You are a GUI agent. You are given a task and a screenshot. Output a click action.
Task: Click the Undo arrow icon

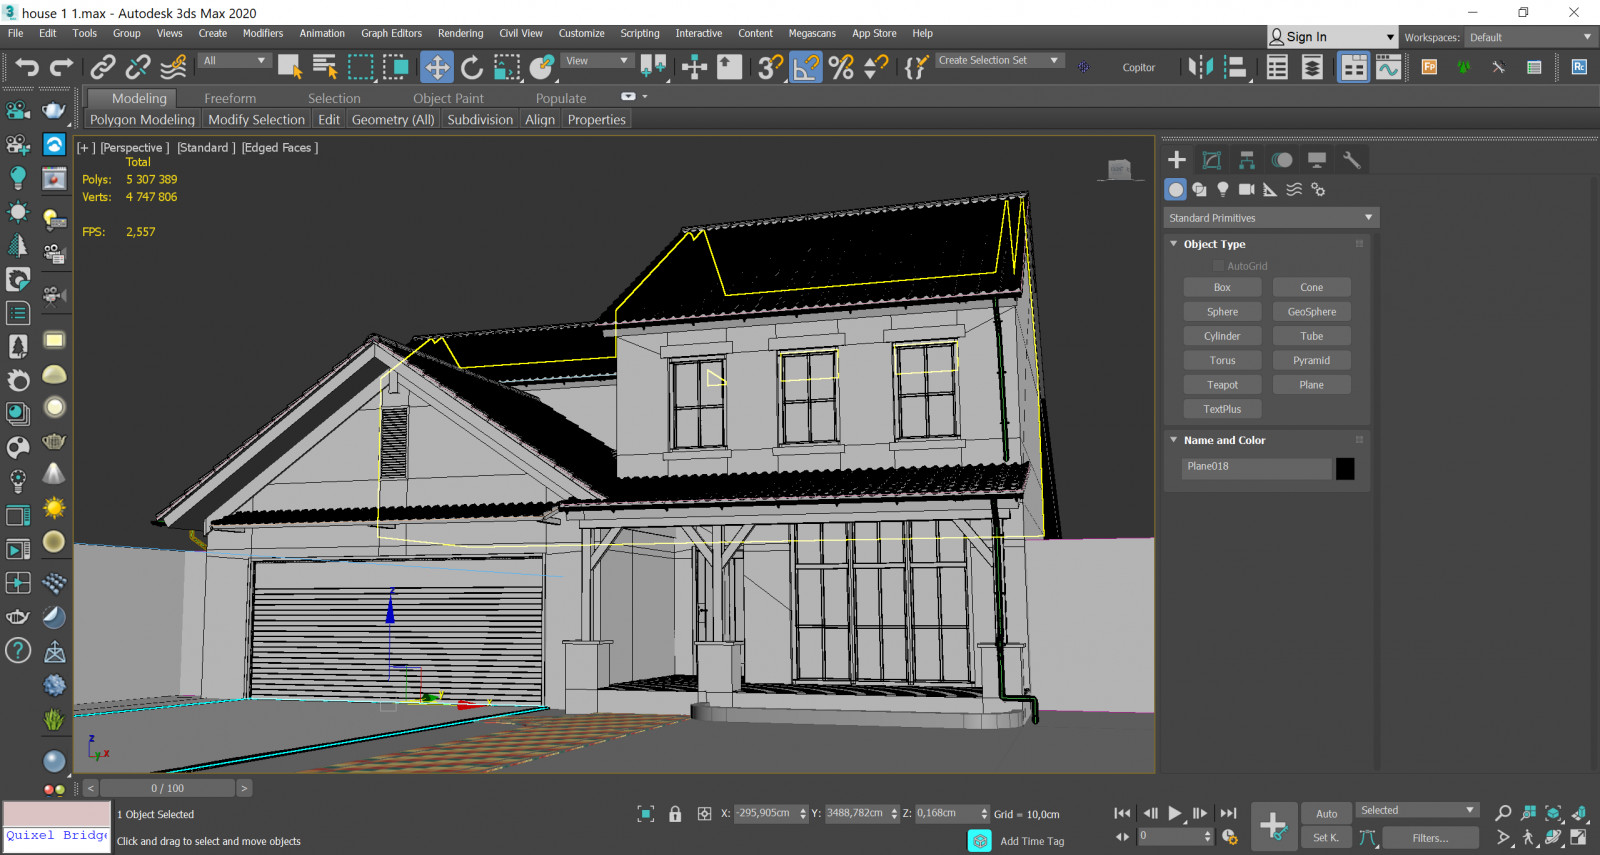27,67
